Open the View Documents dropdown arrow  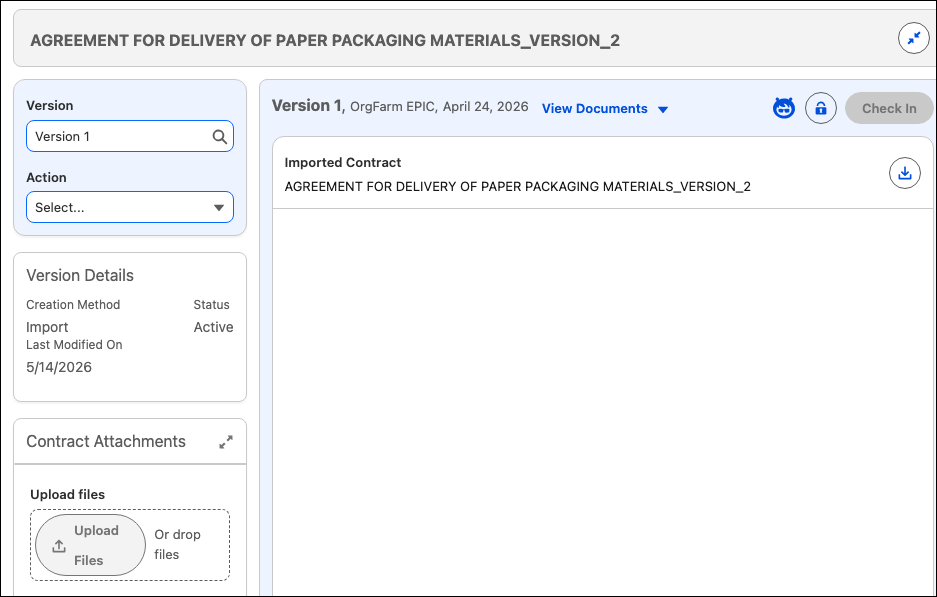pos(663,109)
